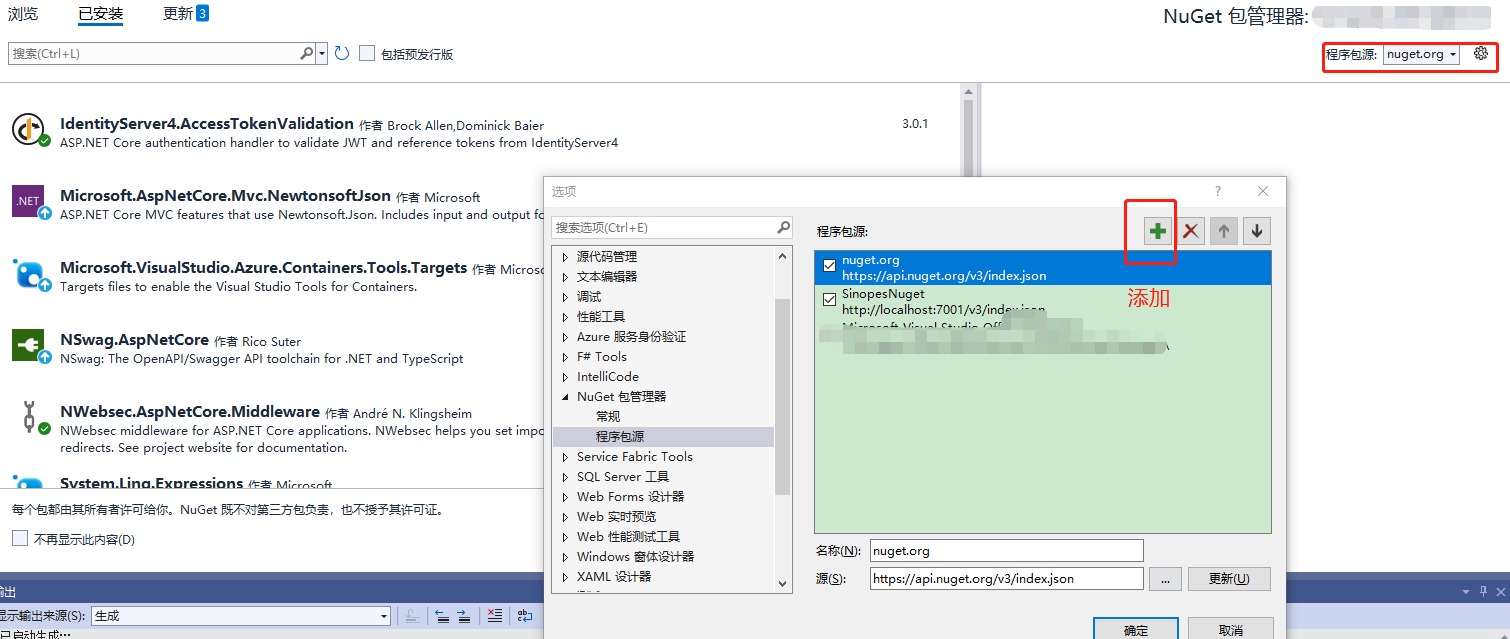
Task: Open NuGet settings gear icon
Action: tap(1481, 54)
